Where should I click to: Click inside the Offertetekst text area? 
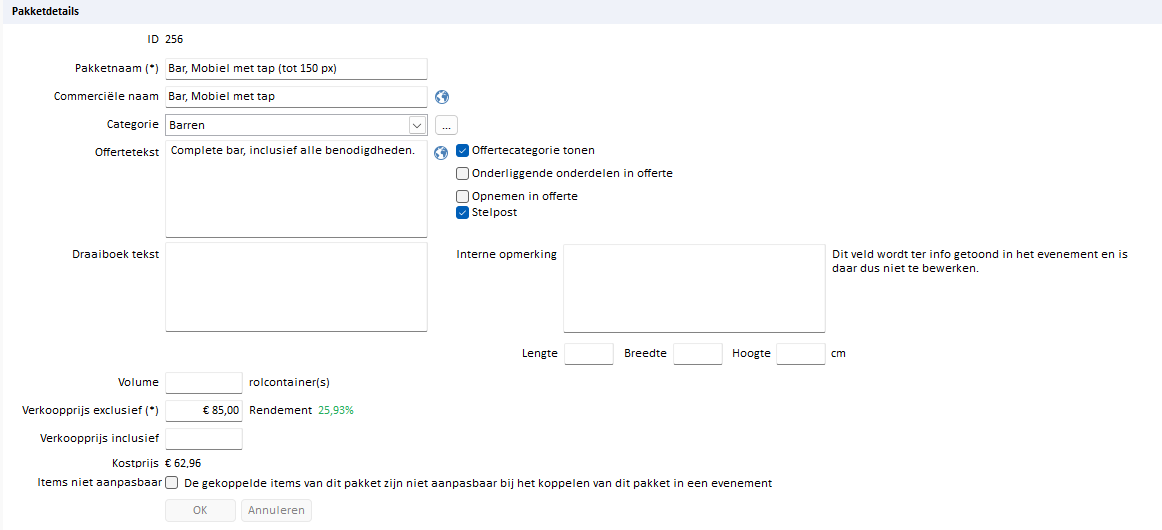(296, 188)
